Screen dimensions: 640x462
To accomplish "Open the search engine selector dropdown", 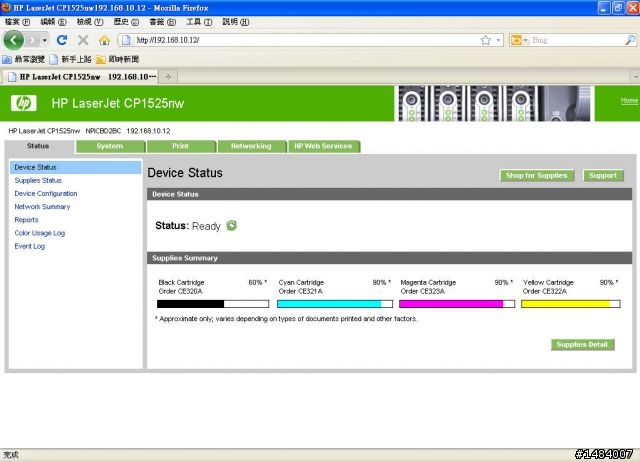I will 519,40.
